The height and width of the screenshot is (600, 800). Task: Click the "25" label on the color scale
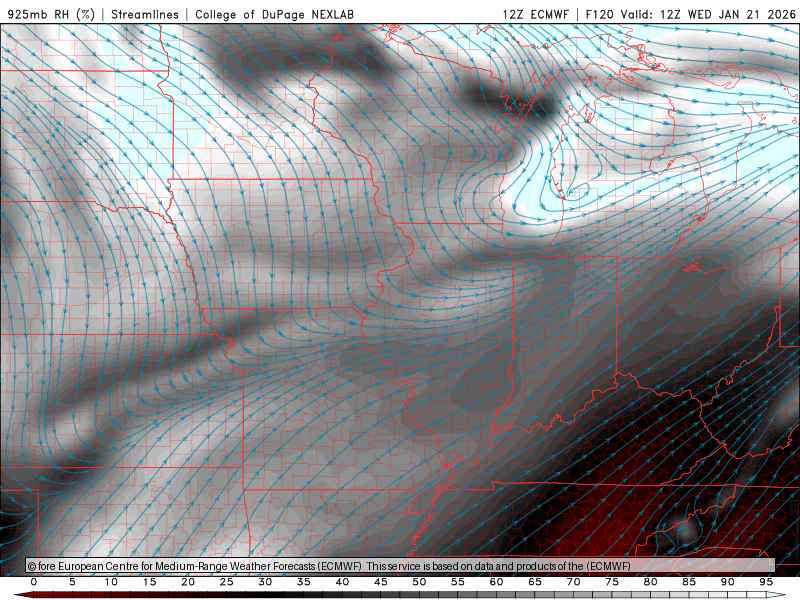click(x=227, y=582)
